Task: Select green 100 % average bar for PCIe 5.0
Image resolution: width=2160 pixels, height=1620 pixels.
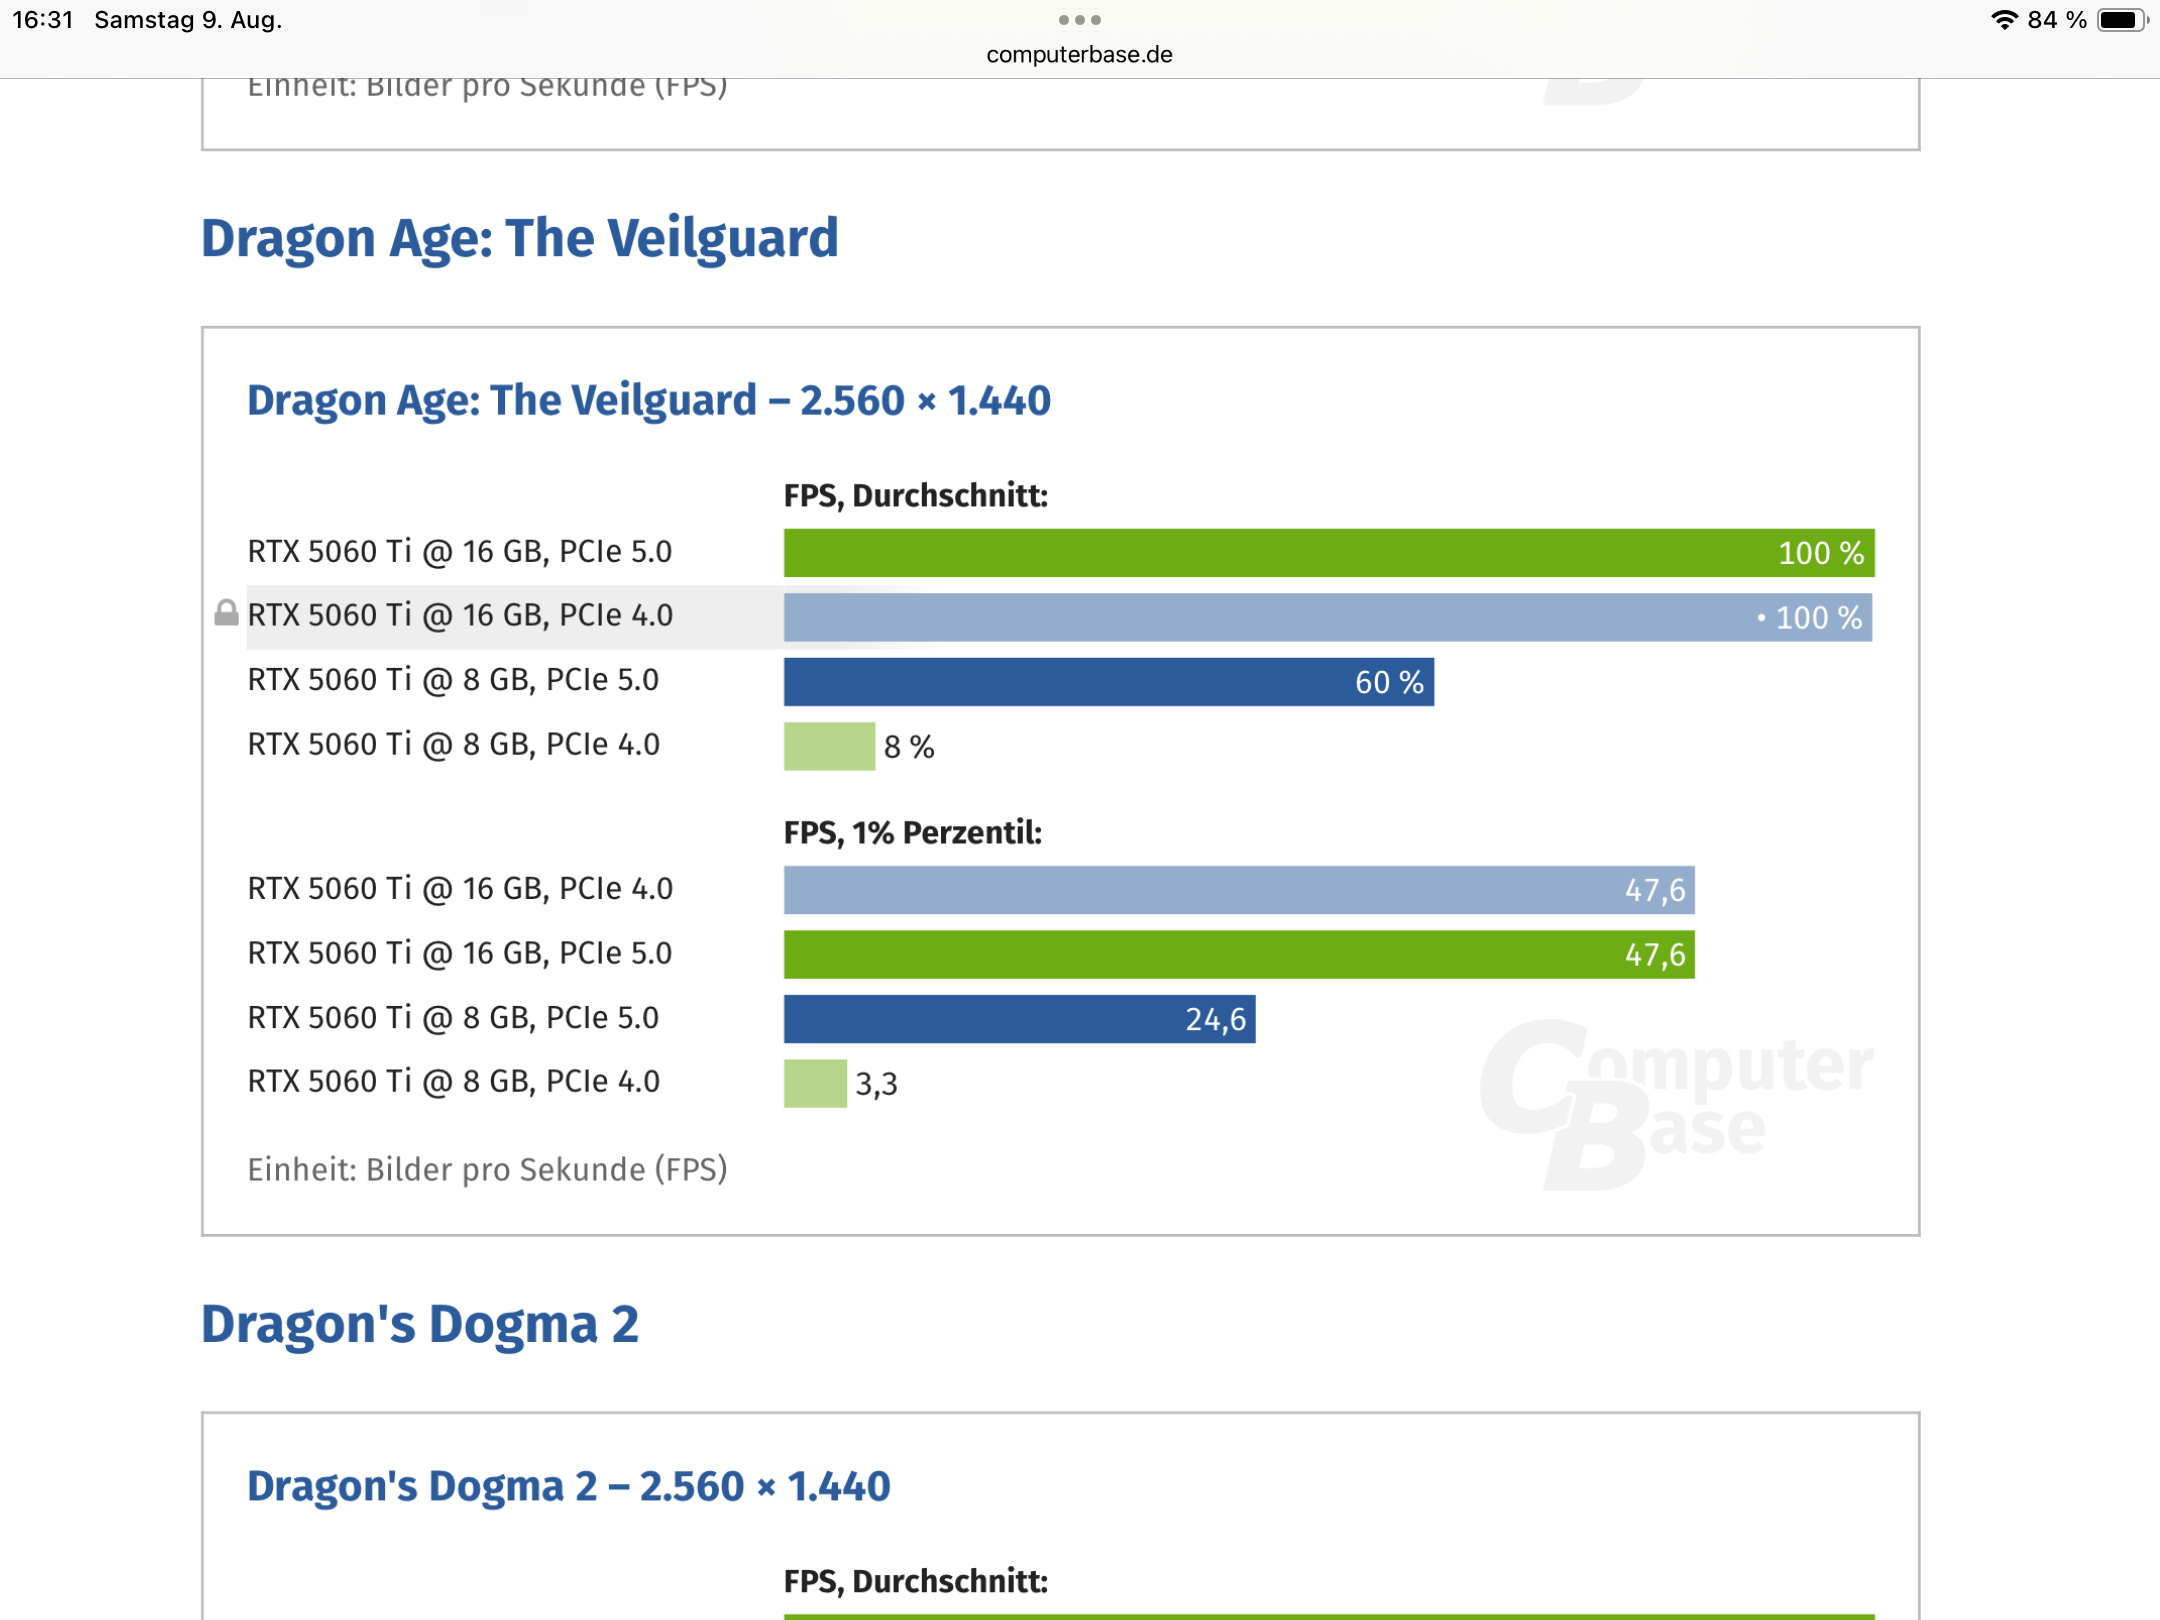Action: click(x=1328, y=553)
